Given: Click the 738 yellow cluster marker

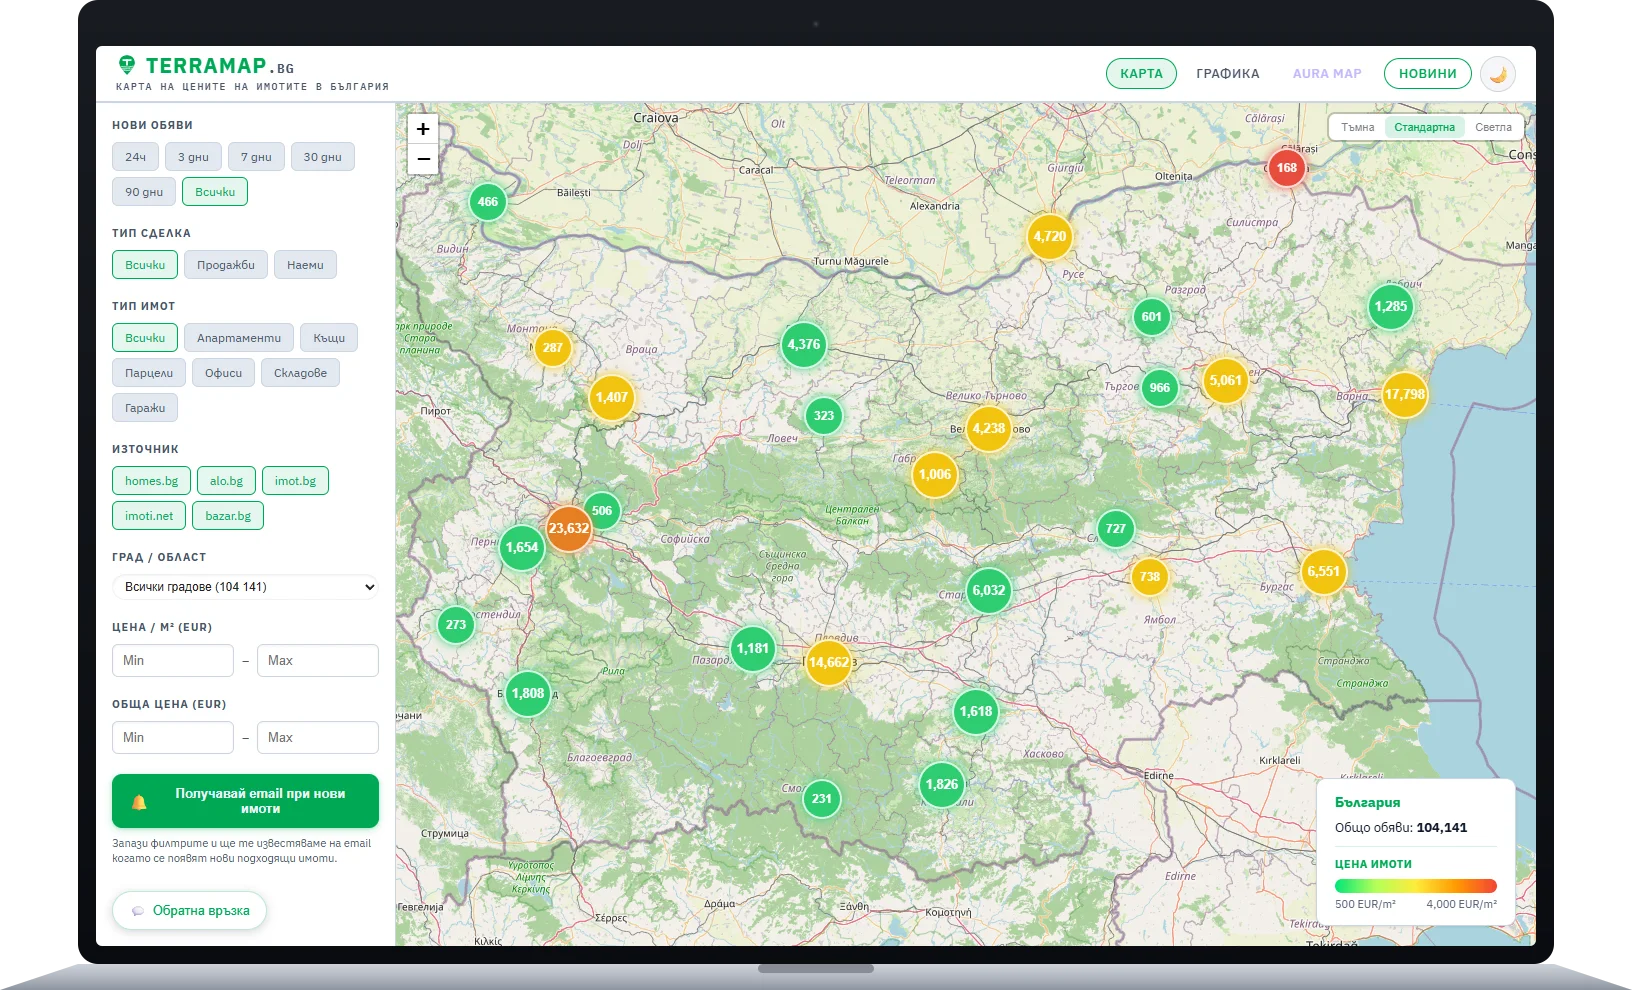Looking at the screenshot, I should tap(1150, 576).
